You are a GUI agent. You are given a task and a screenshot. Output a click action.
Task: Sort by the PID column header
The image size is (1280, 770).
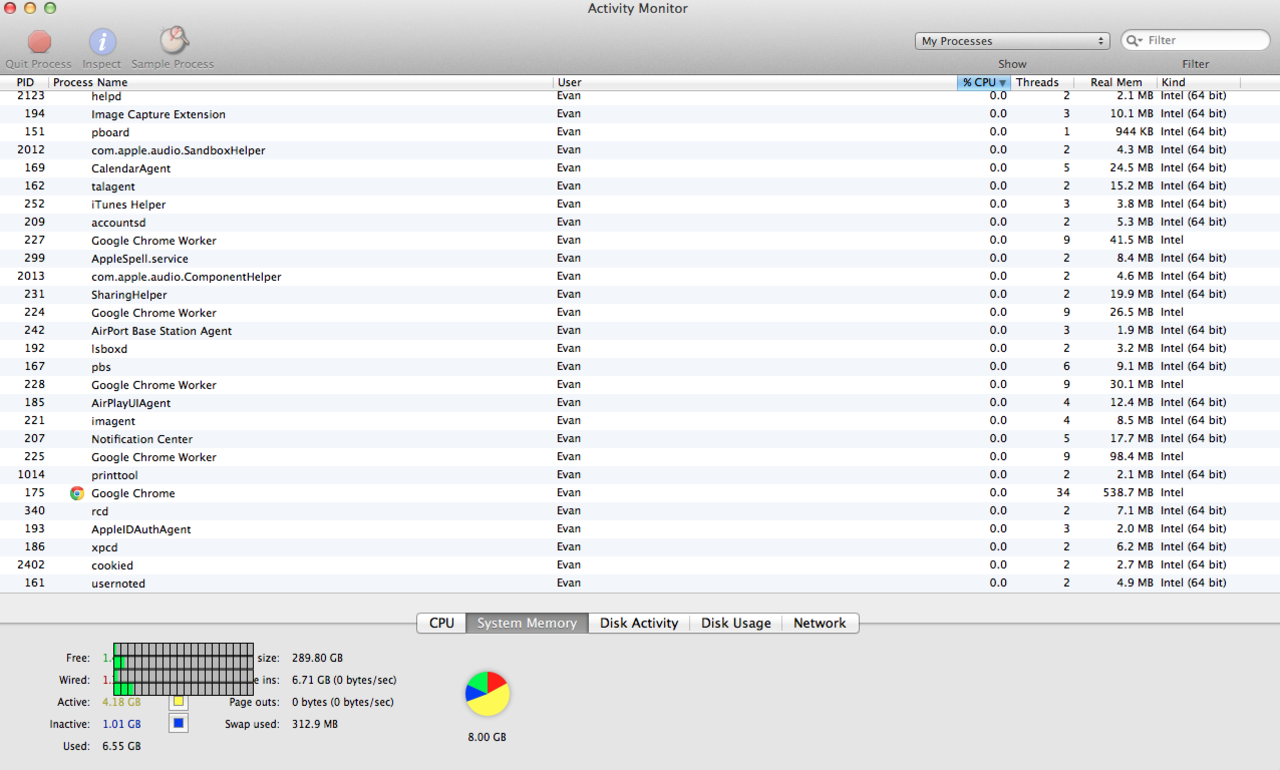(x=25, y=82)
